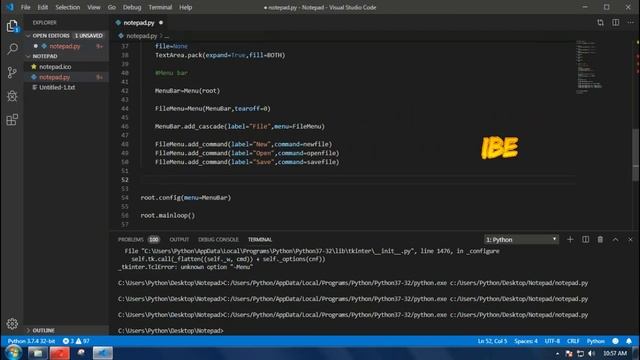Open the Help menu

(186, 7)
